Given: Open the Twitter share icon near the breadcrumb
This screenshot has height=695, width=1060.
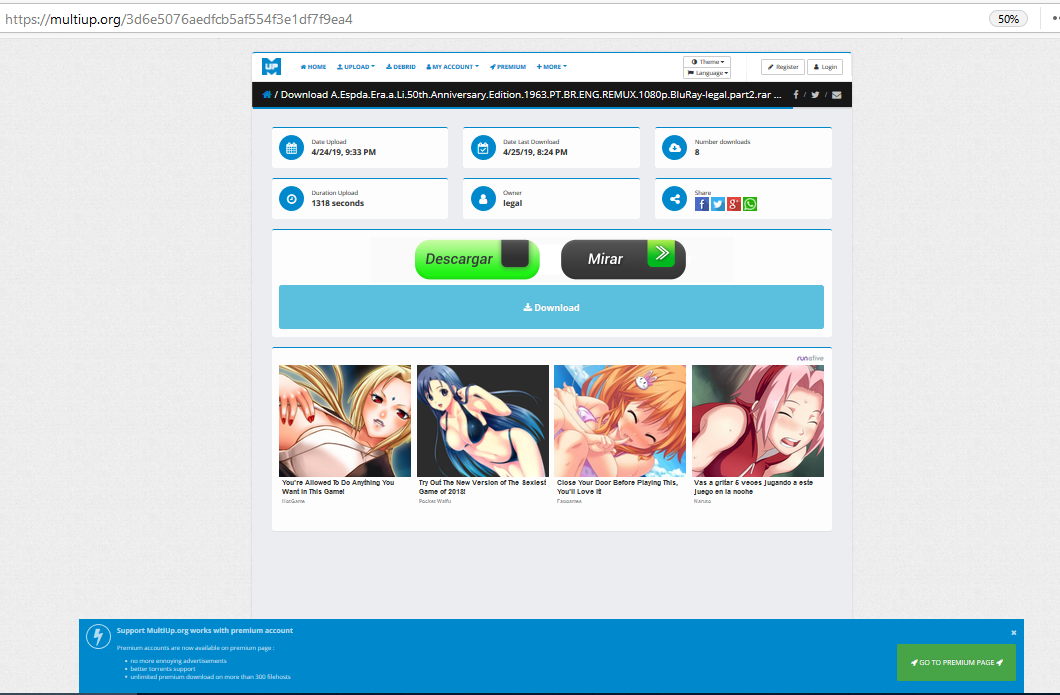Looking at the screenshot, I should tap(814, 94).
